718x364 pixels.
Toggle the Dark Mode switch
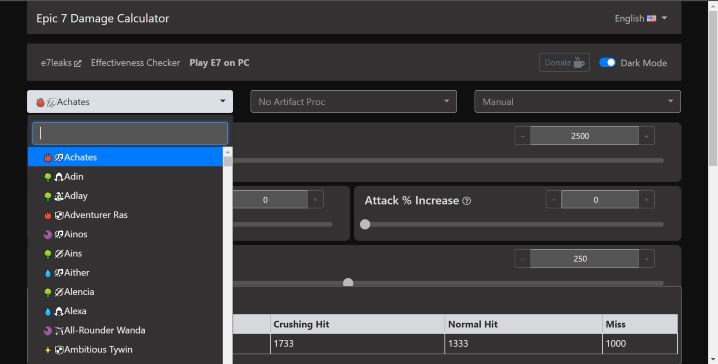point(607,63)
